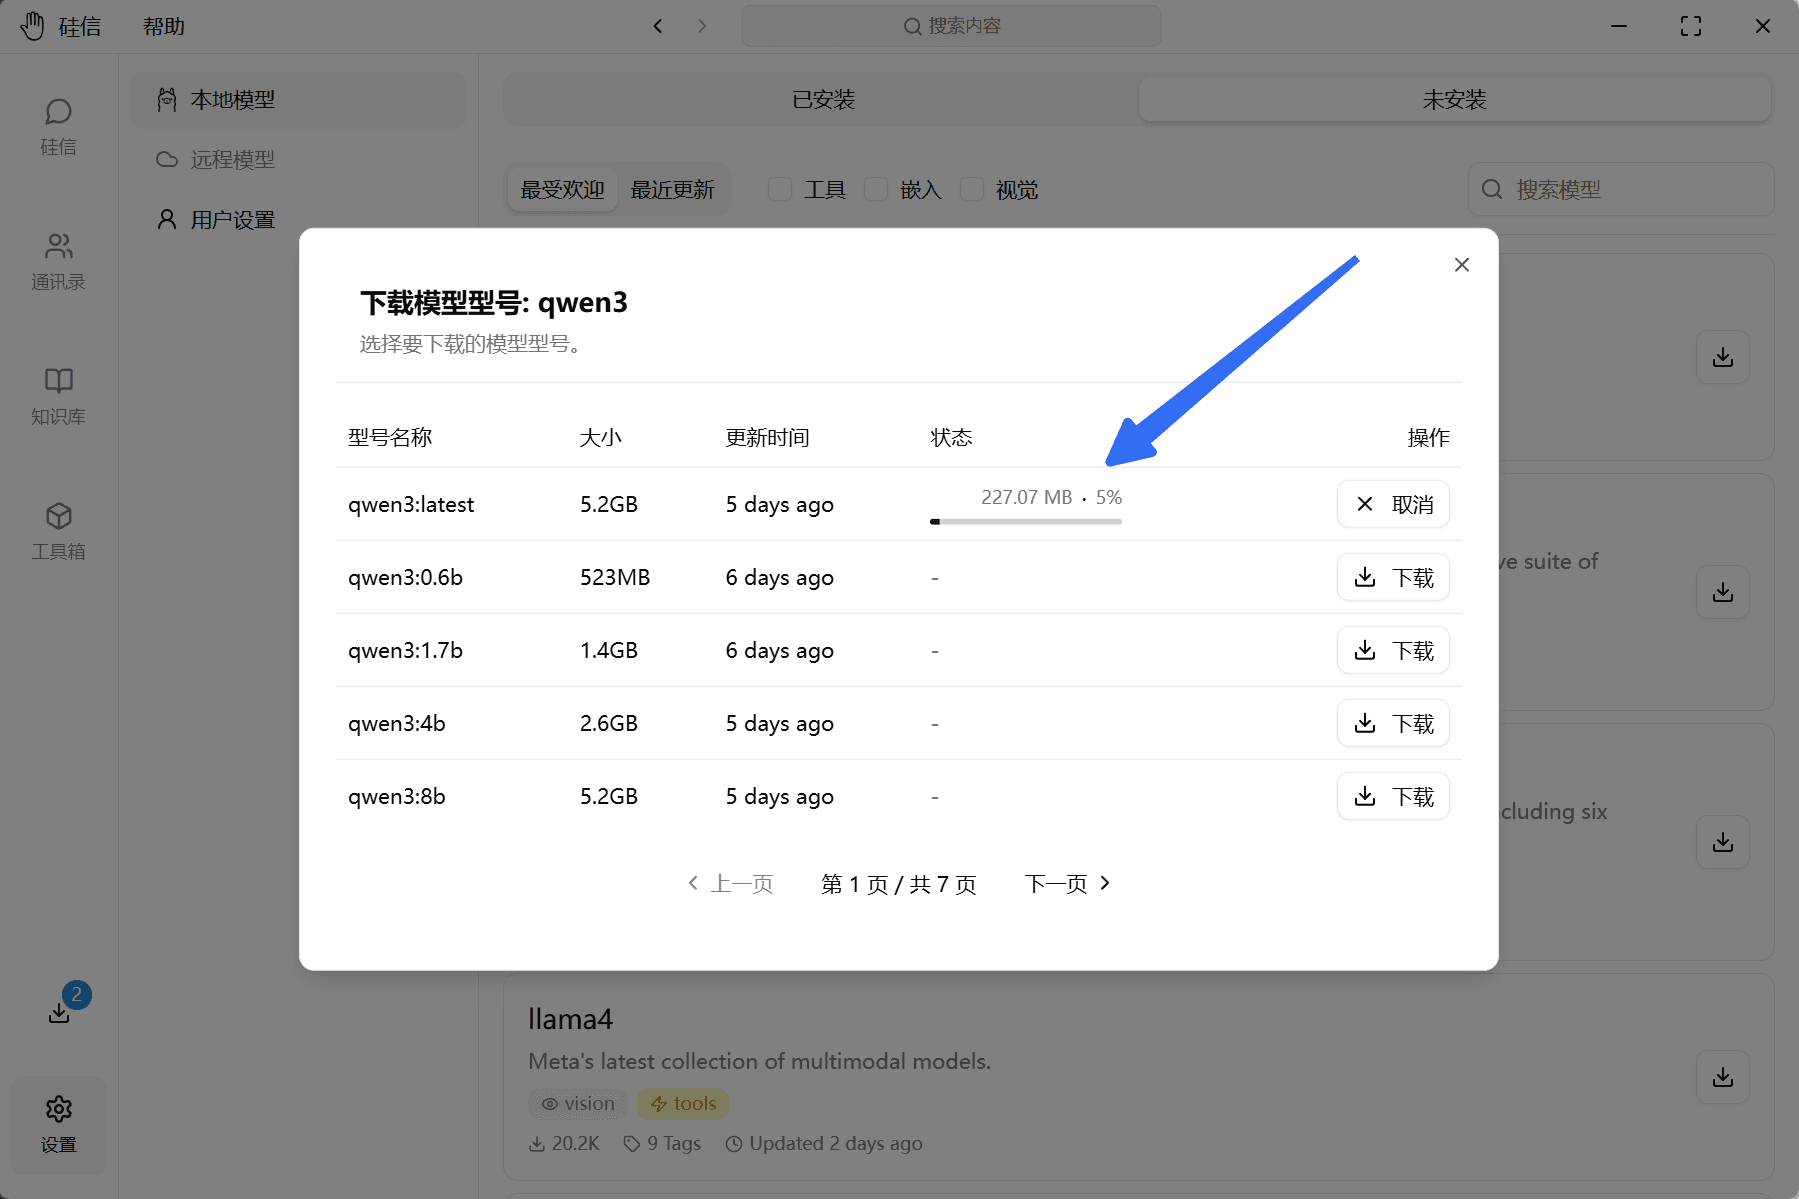Open the 通讯录 contacts sidebar icon
1799x1199 pixels.
tap(58, 261)
